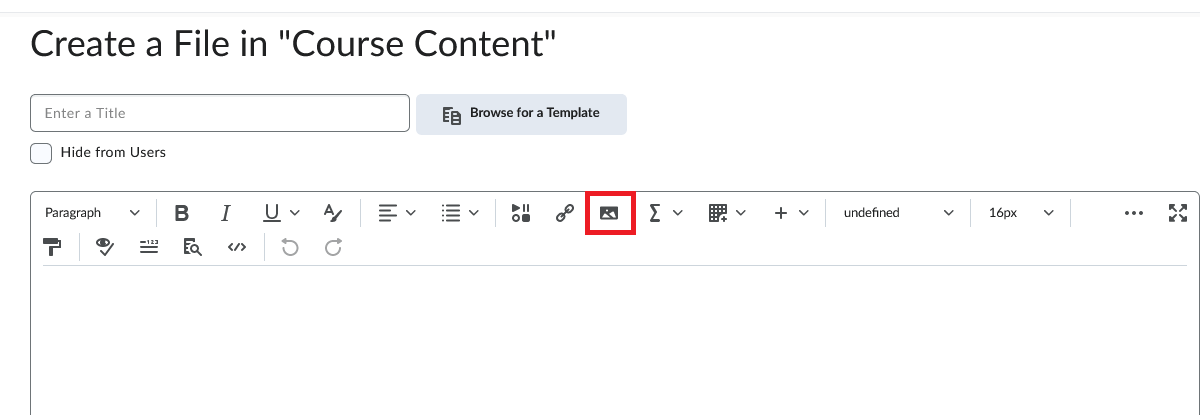Viewport: 1200px width, 415px height.
Task: Click the More Actions ellipsis button
Action: [x=1133, y=213]
